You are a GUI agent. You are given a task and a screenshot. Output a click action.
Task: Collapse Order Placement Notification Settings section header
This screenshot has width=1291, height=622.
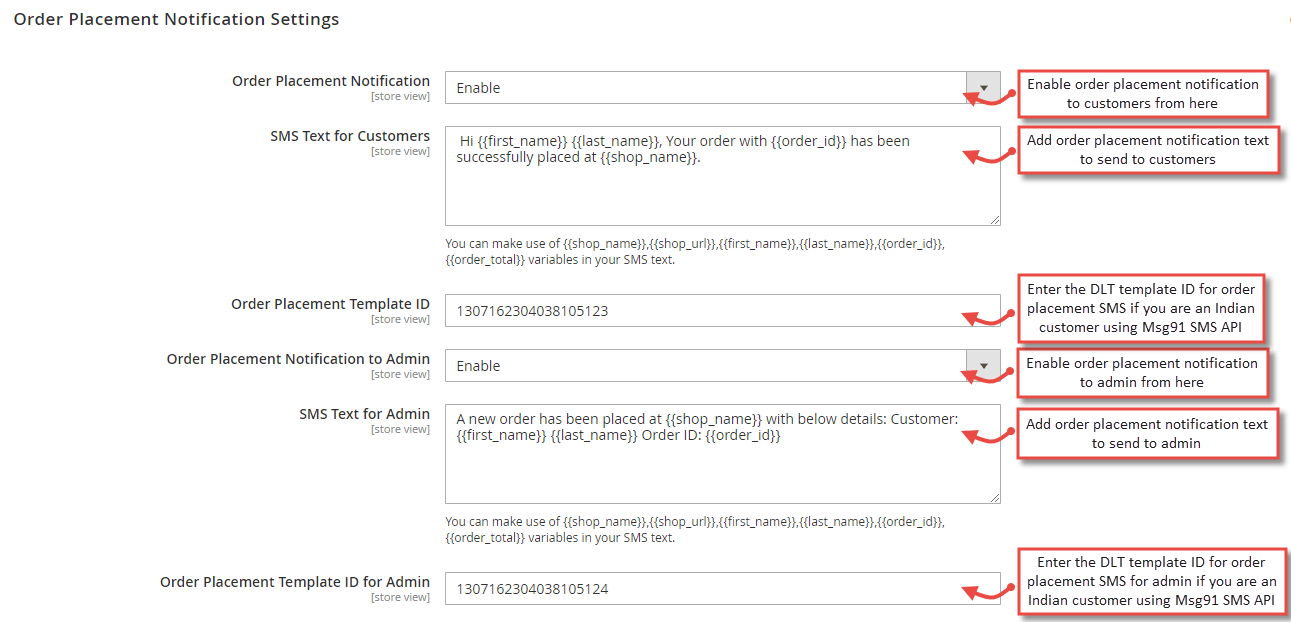tap(176, 19)
